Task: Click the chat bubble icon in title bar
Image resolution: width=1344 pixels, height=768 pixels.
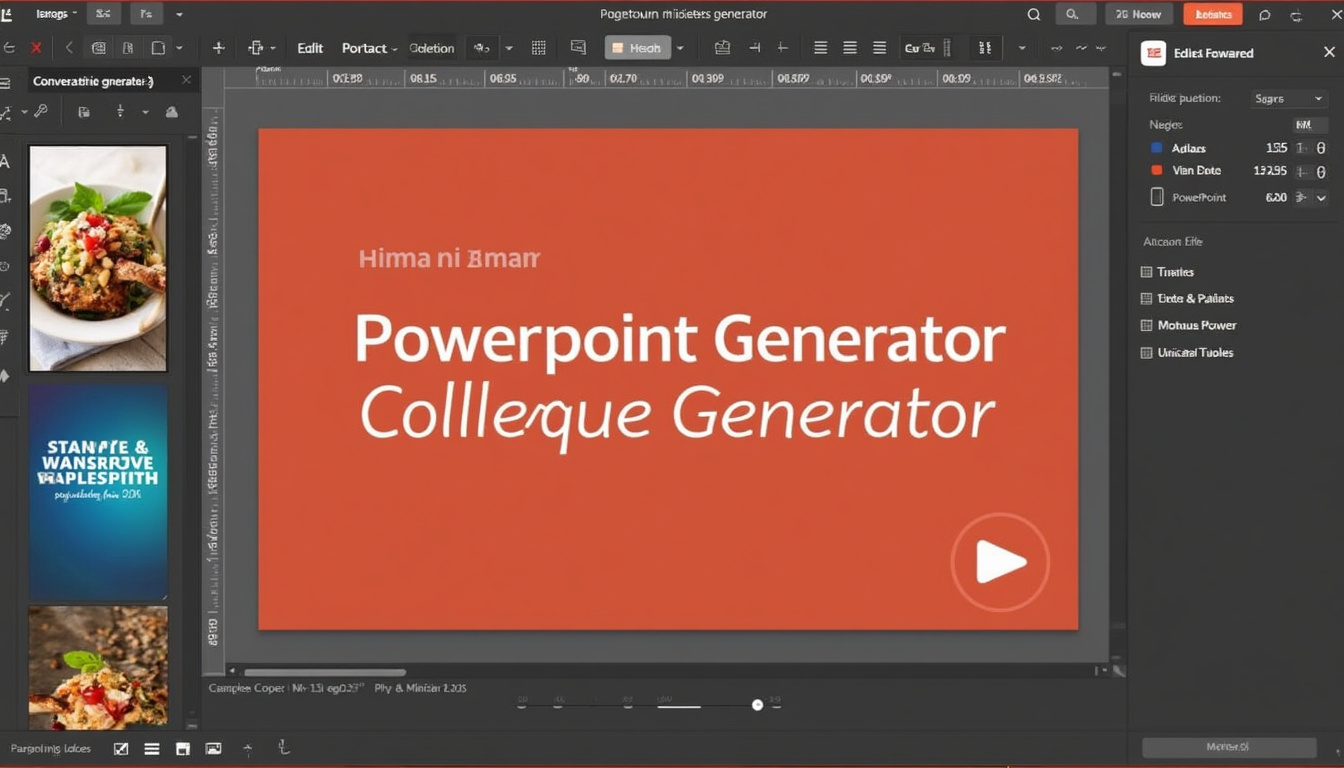Action: point(1265,15)
